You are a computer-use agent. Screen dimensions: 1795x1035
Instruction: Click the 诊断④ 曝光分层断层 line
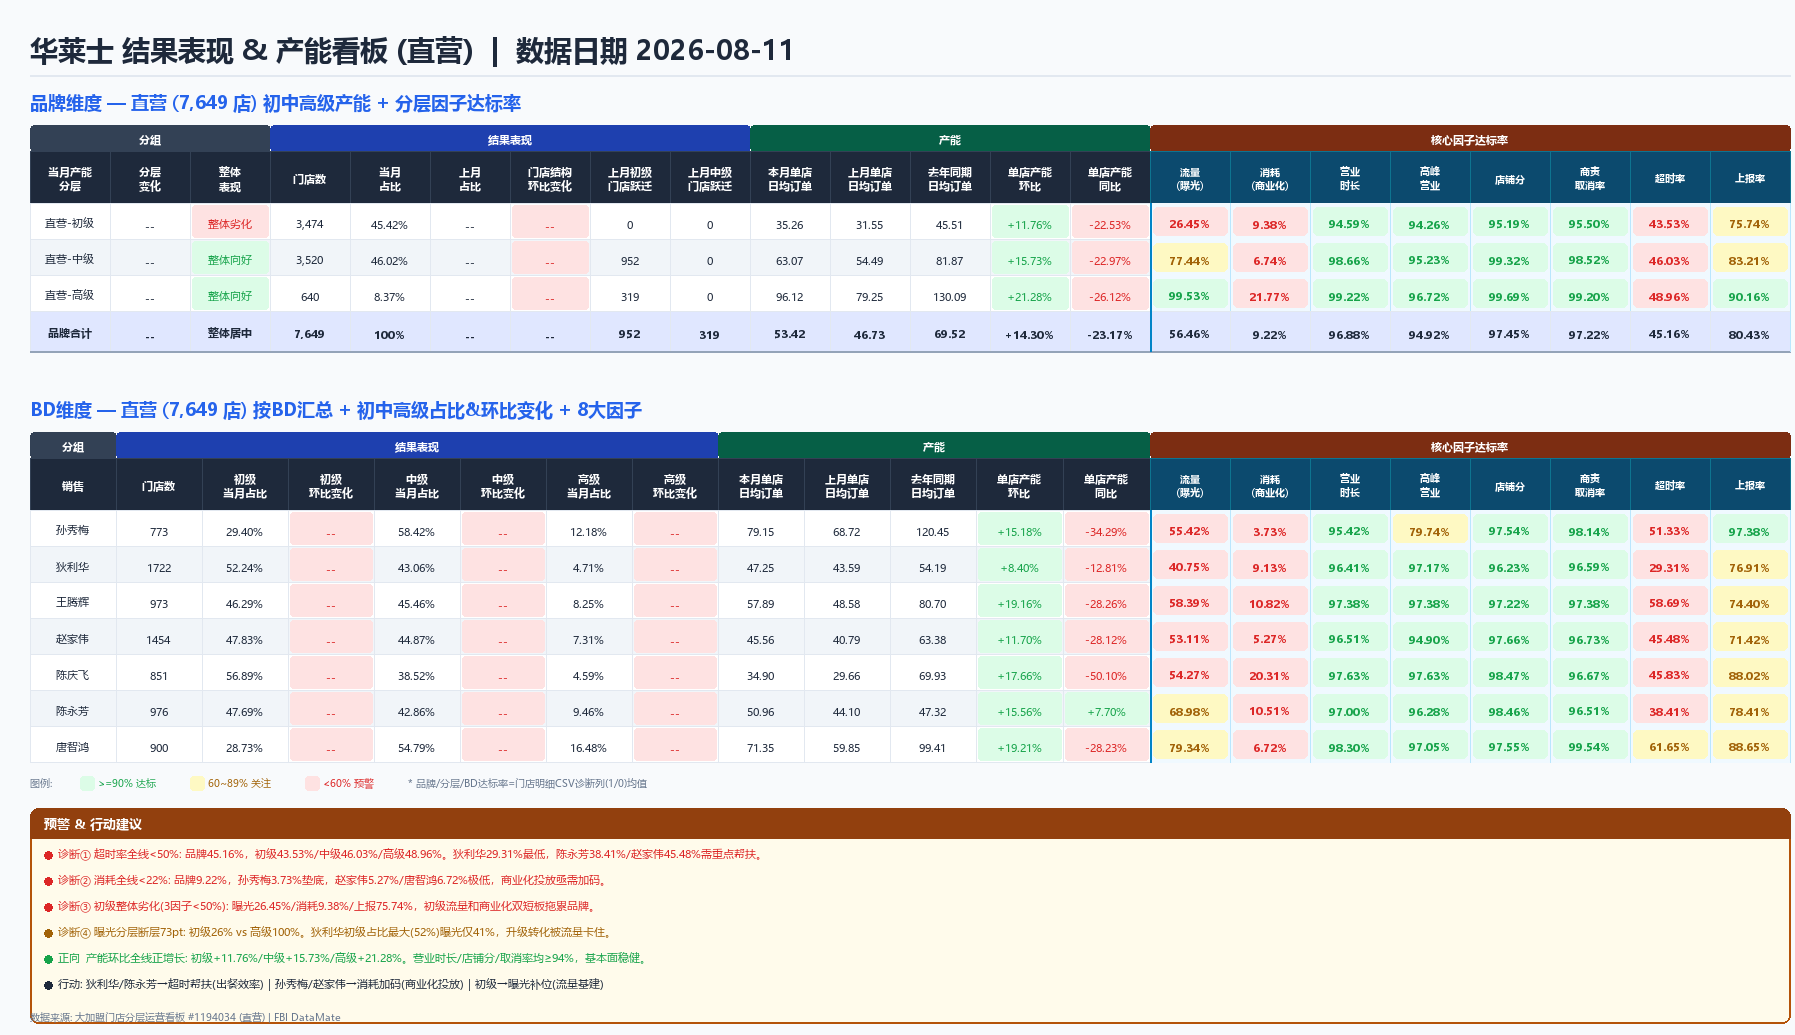pos(328,933)
